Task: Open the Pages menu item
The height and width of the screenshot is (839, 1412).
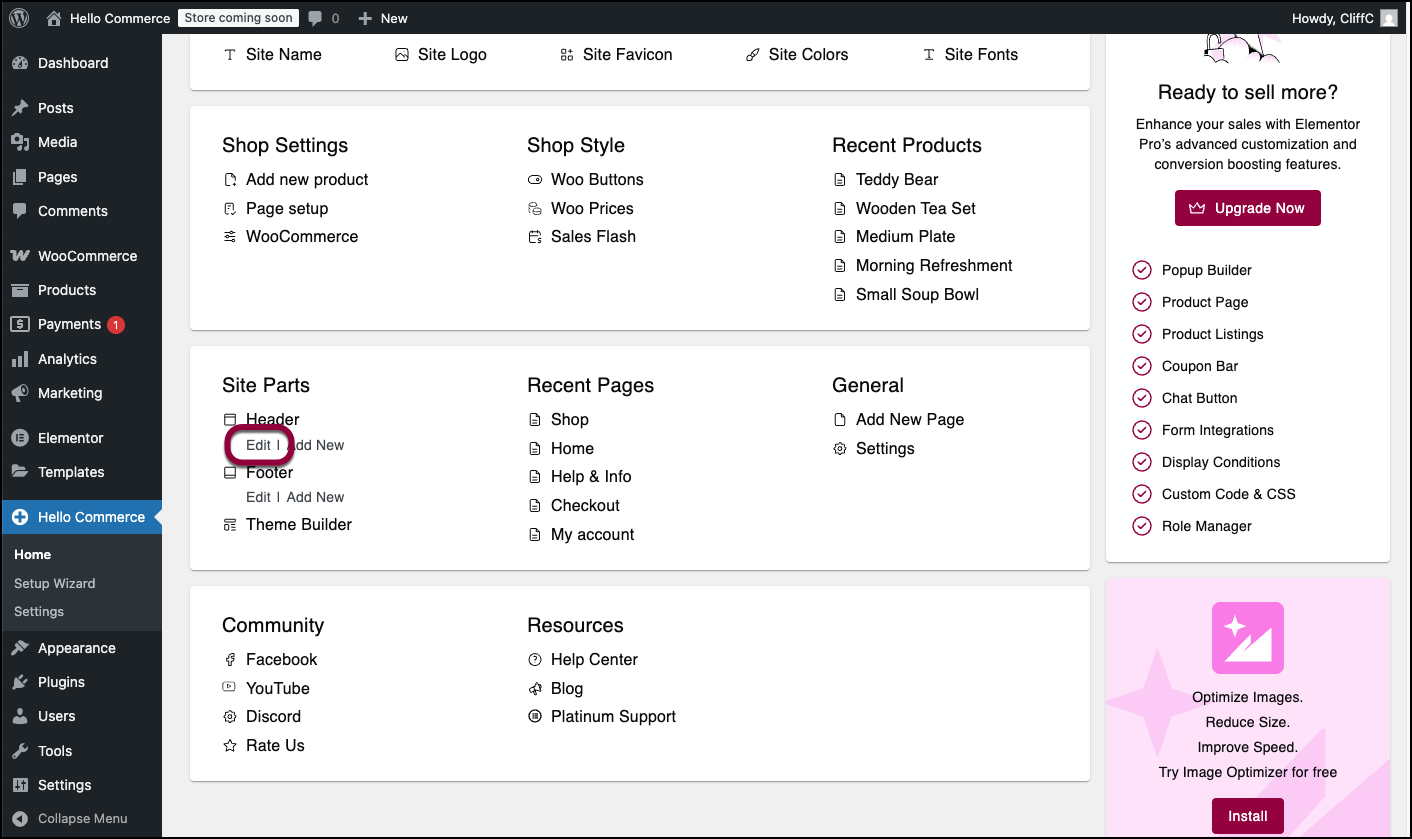Action: click(81, 177)
